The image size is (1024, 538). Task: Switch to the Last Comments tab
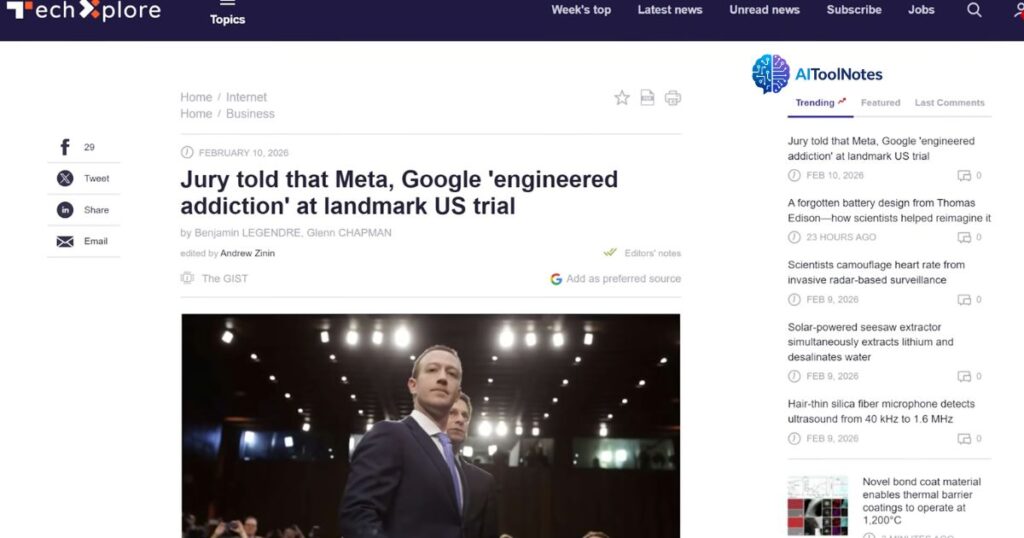[x=949, y=102]
